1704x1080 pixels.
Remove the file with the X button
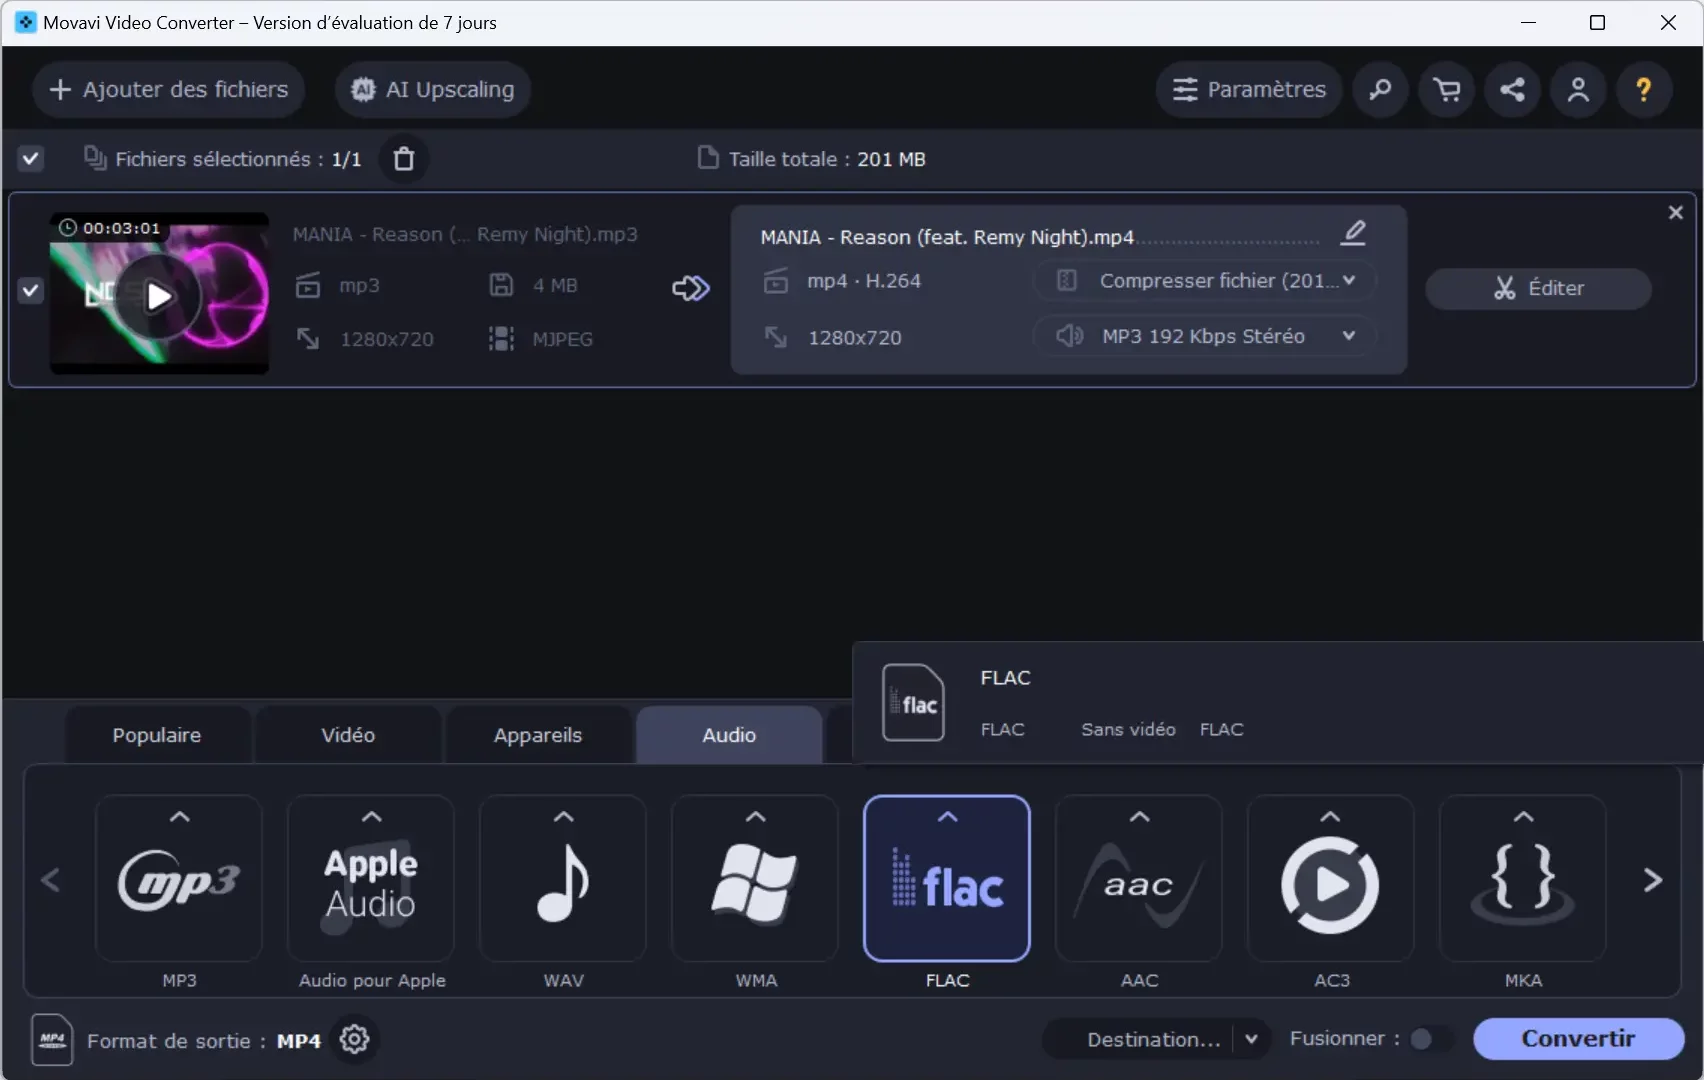(1676, 213)
